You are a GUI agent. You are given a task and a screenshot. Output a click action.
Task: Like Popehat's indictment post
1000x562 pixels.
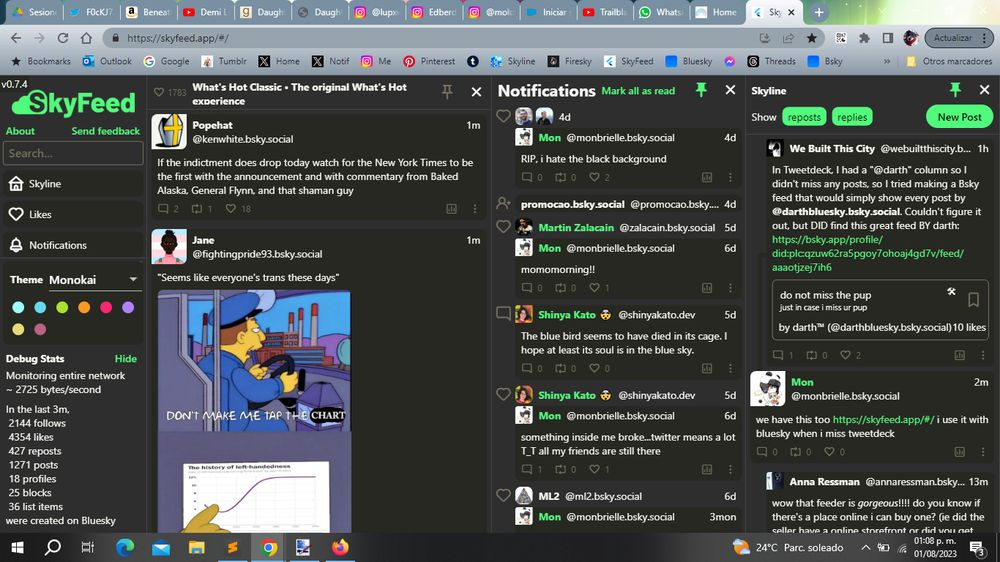[x=231, y=209]
